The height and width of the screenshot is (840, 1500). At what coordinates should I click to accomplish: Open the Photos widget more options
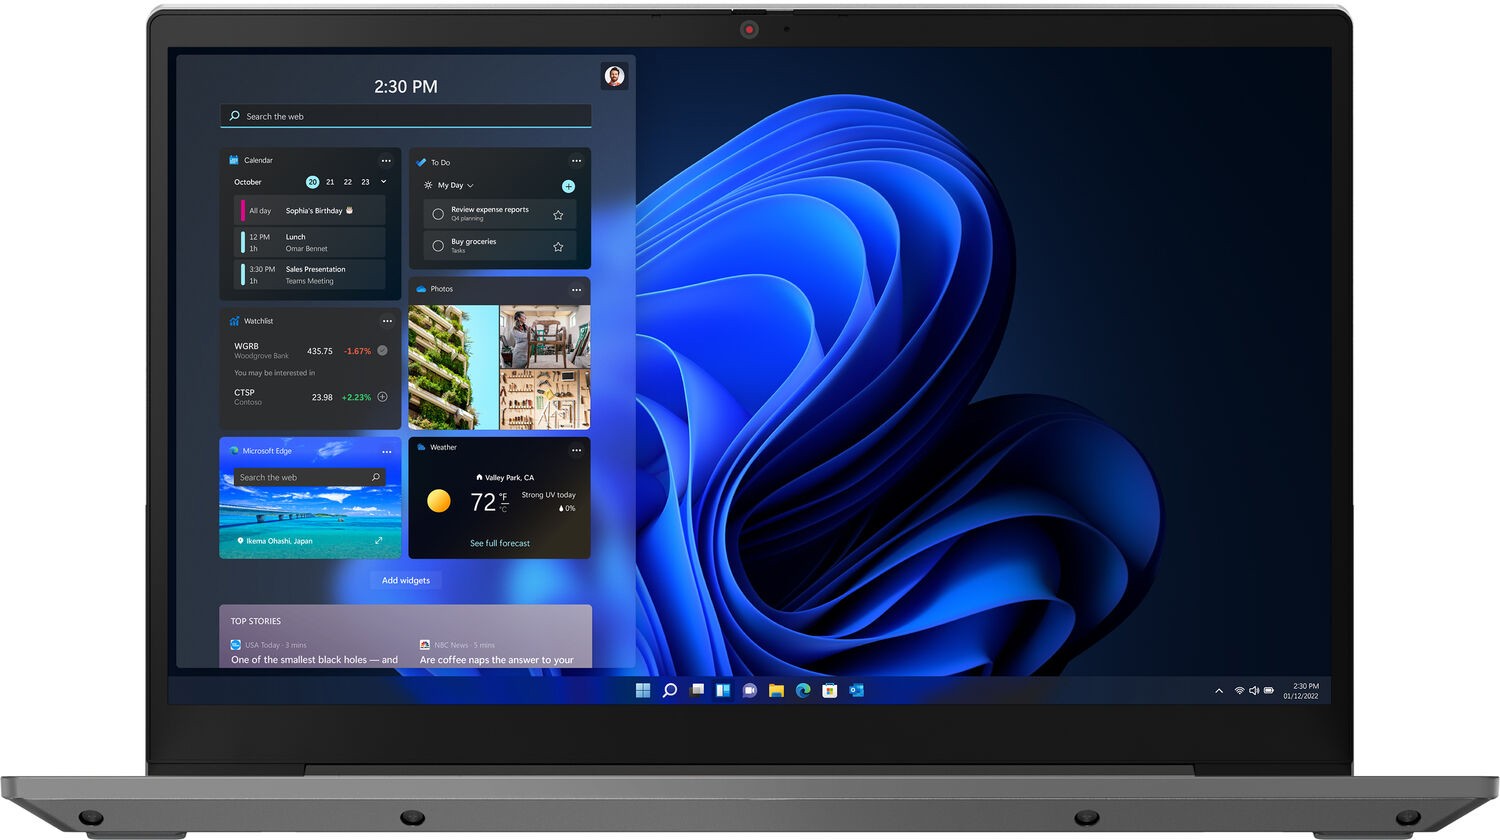click(576, 290)
